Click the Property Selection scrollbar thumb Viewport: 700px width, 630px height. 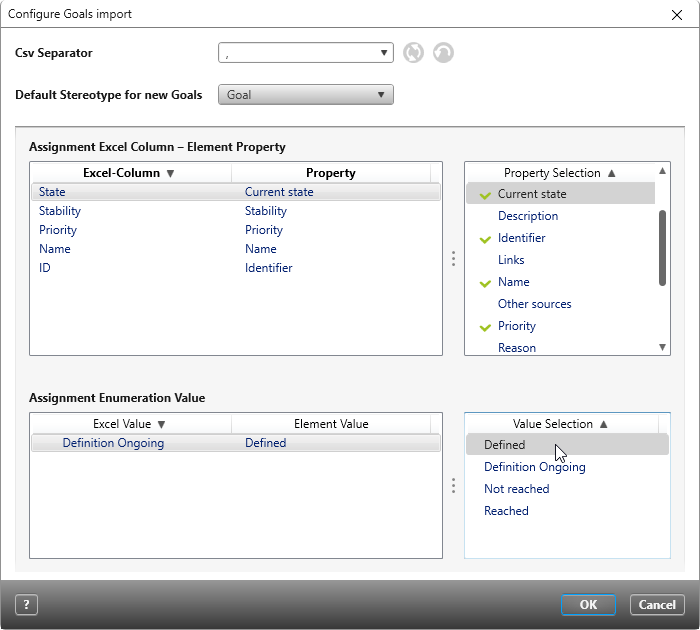click(661, 247)
